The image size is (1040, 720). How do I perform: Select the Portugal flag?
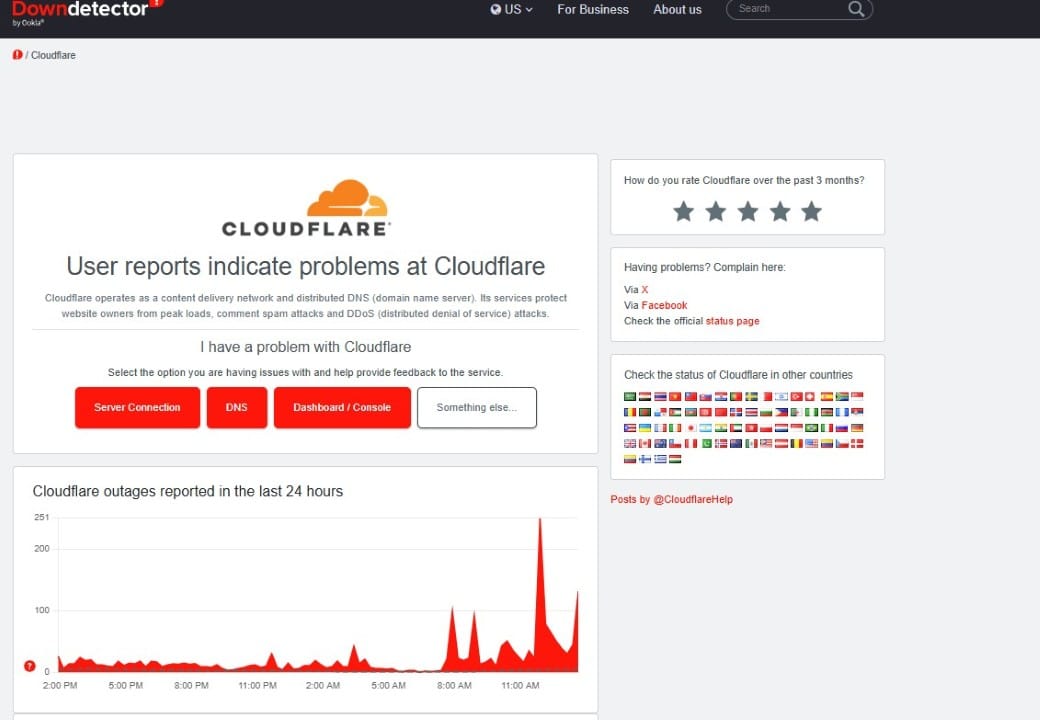736,396
